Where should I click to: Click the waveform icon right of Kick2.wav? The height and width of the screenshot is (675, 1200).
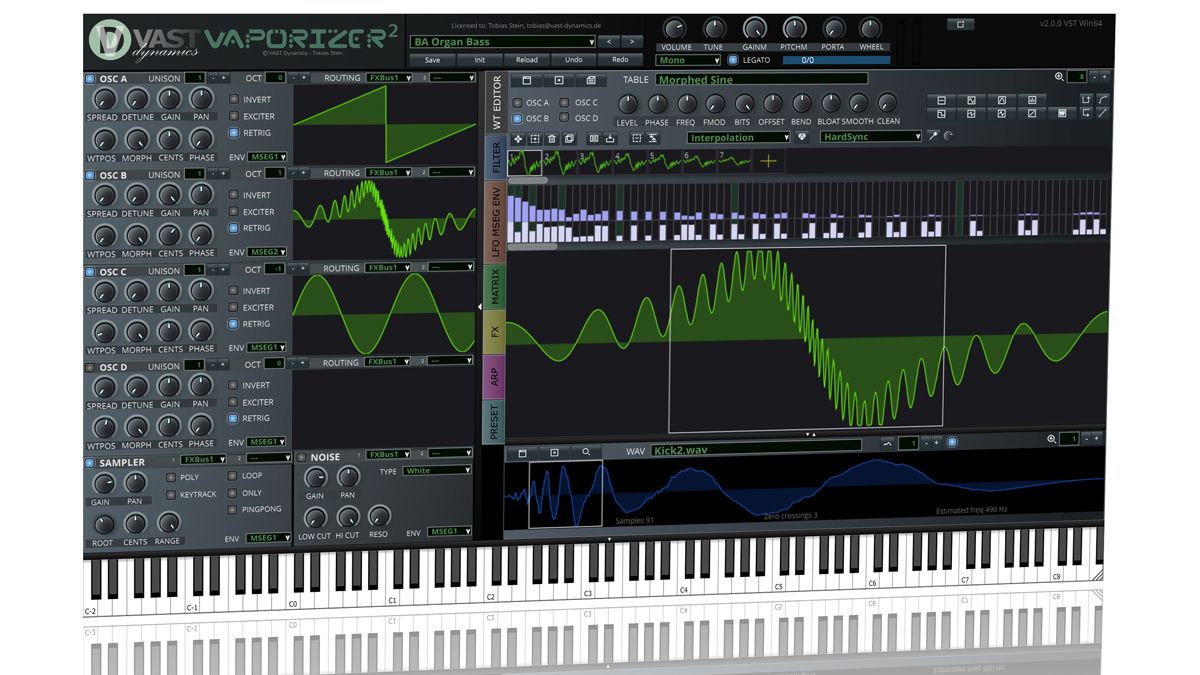coord(886,443)
